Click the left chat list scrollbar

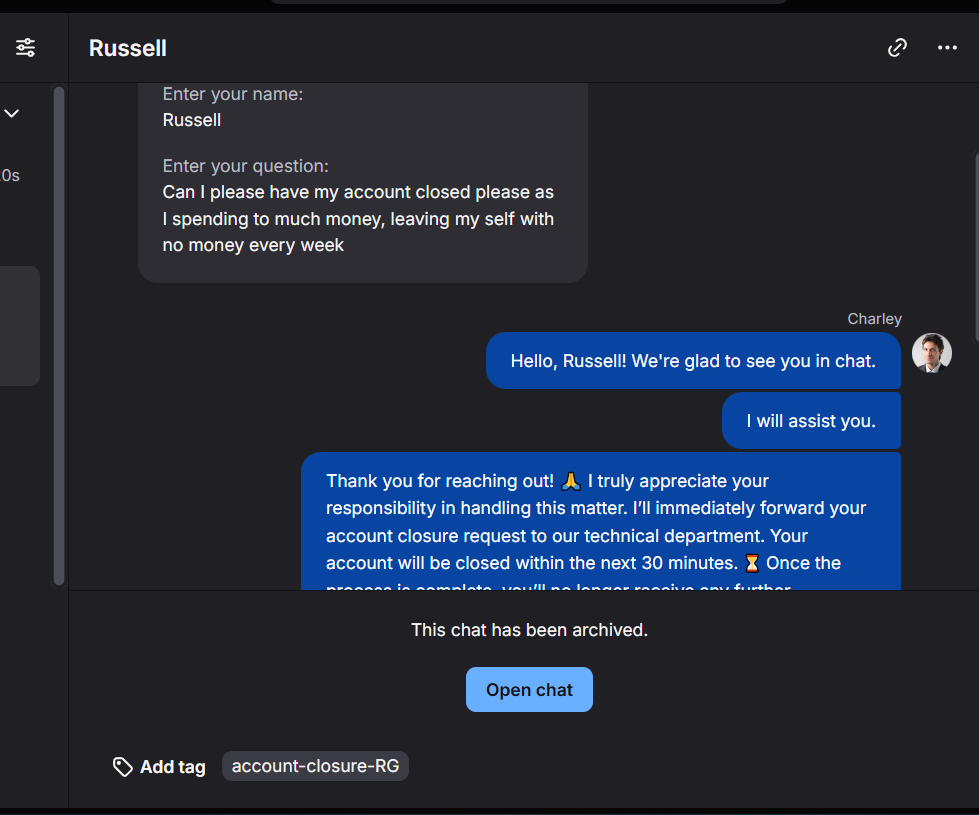click(x=59, y=335)
